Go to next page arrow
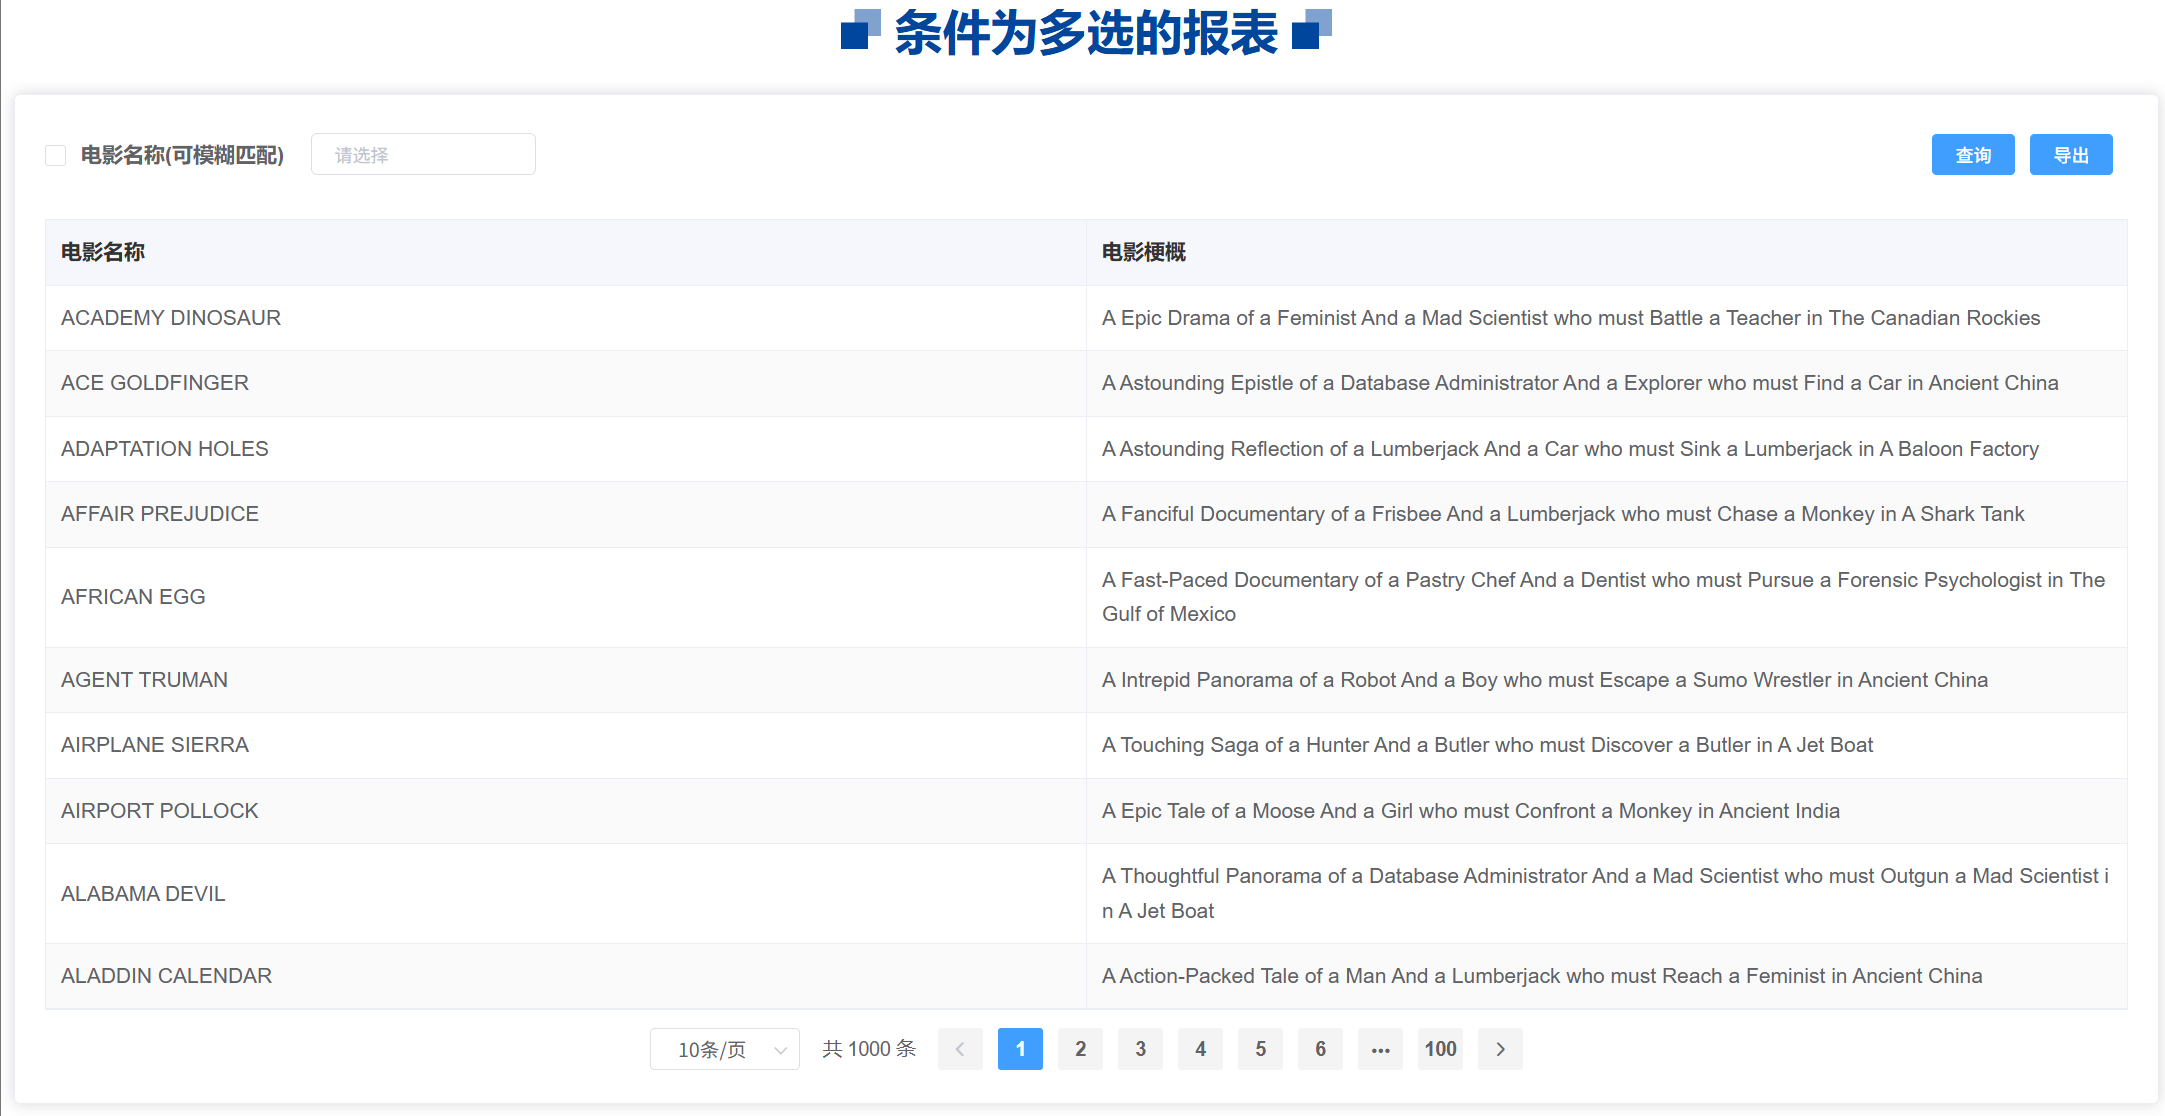The height and width of the screenshot is (1116, 2165). [x=1500, y=1049]
